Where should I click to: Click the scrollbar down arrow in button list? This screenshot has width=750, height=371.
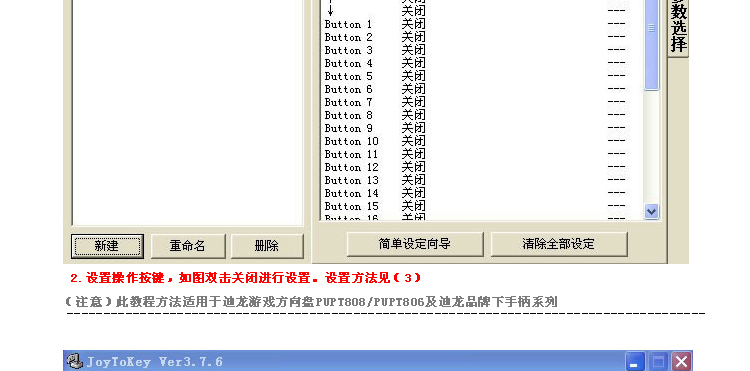pos(651,211)
